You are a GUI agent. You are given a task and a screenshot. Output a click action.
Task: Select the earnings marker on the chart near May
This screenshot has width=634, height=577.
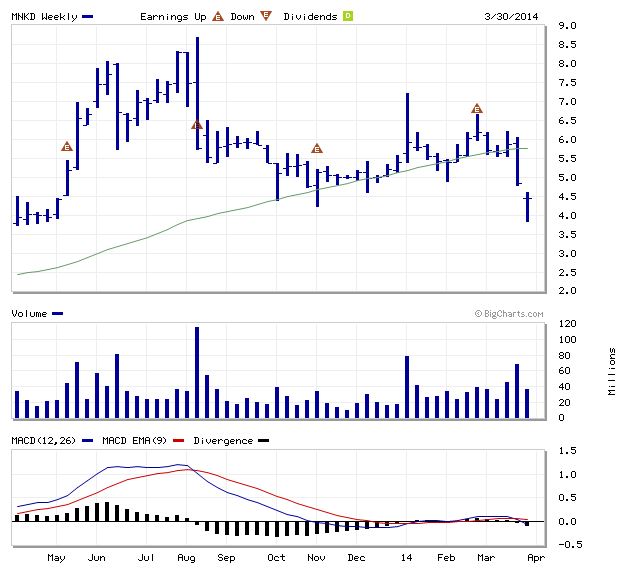pyautogui.click(x=67, y=146)
